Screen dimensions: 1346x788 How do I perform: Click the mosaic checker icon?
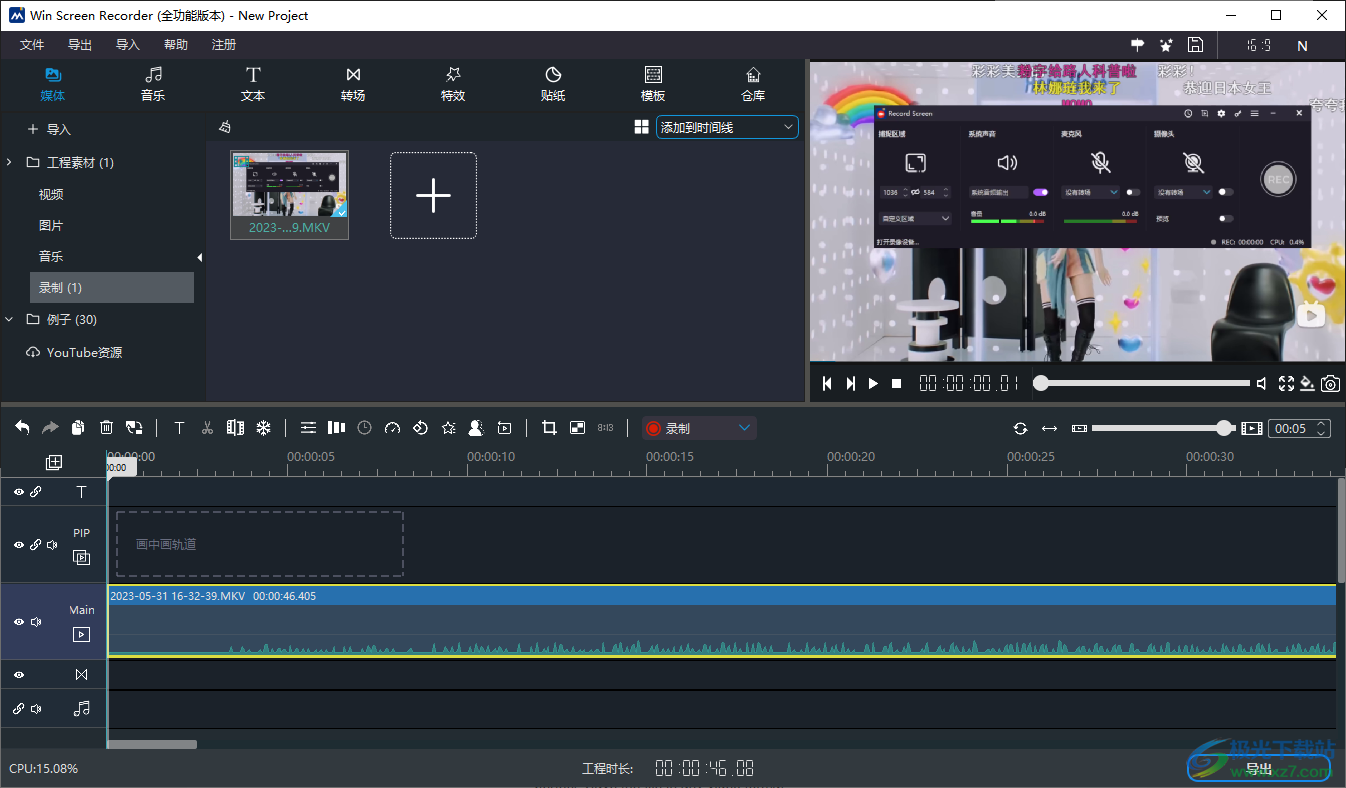tap(577, 428)
